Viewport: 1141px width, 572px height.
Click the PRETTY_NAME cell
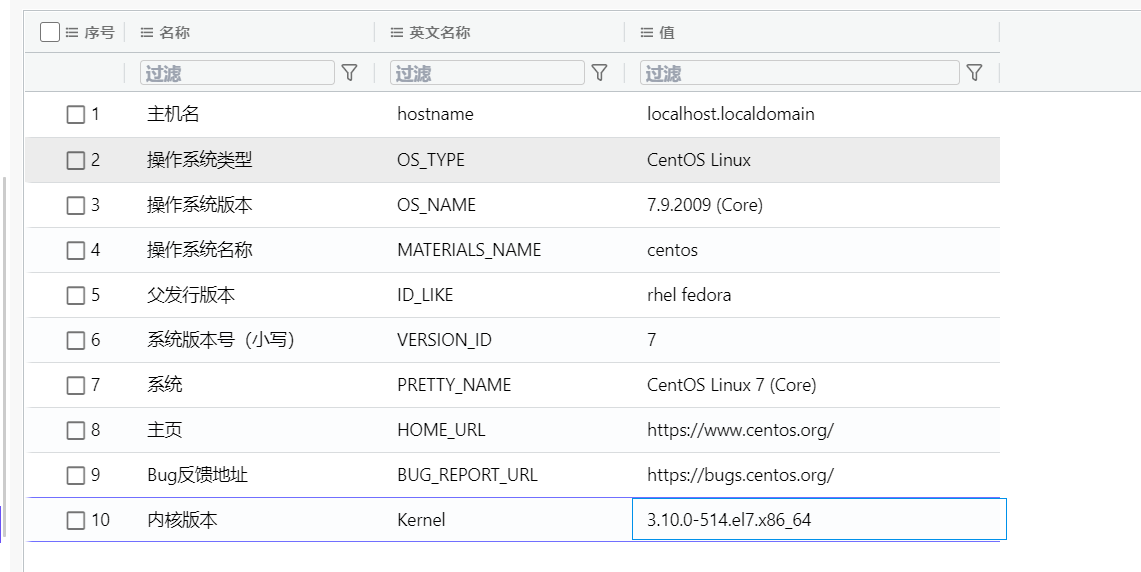coord(454,385)
